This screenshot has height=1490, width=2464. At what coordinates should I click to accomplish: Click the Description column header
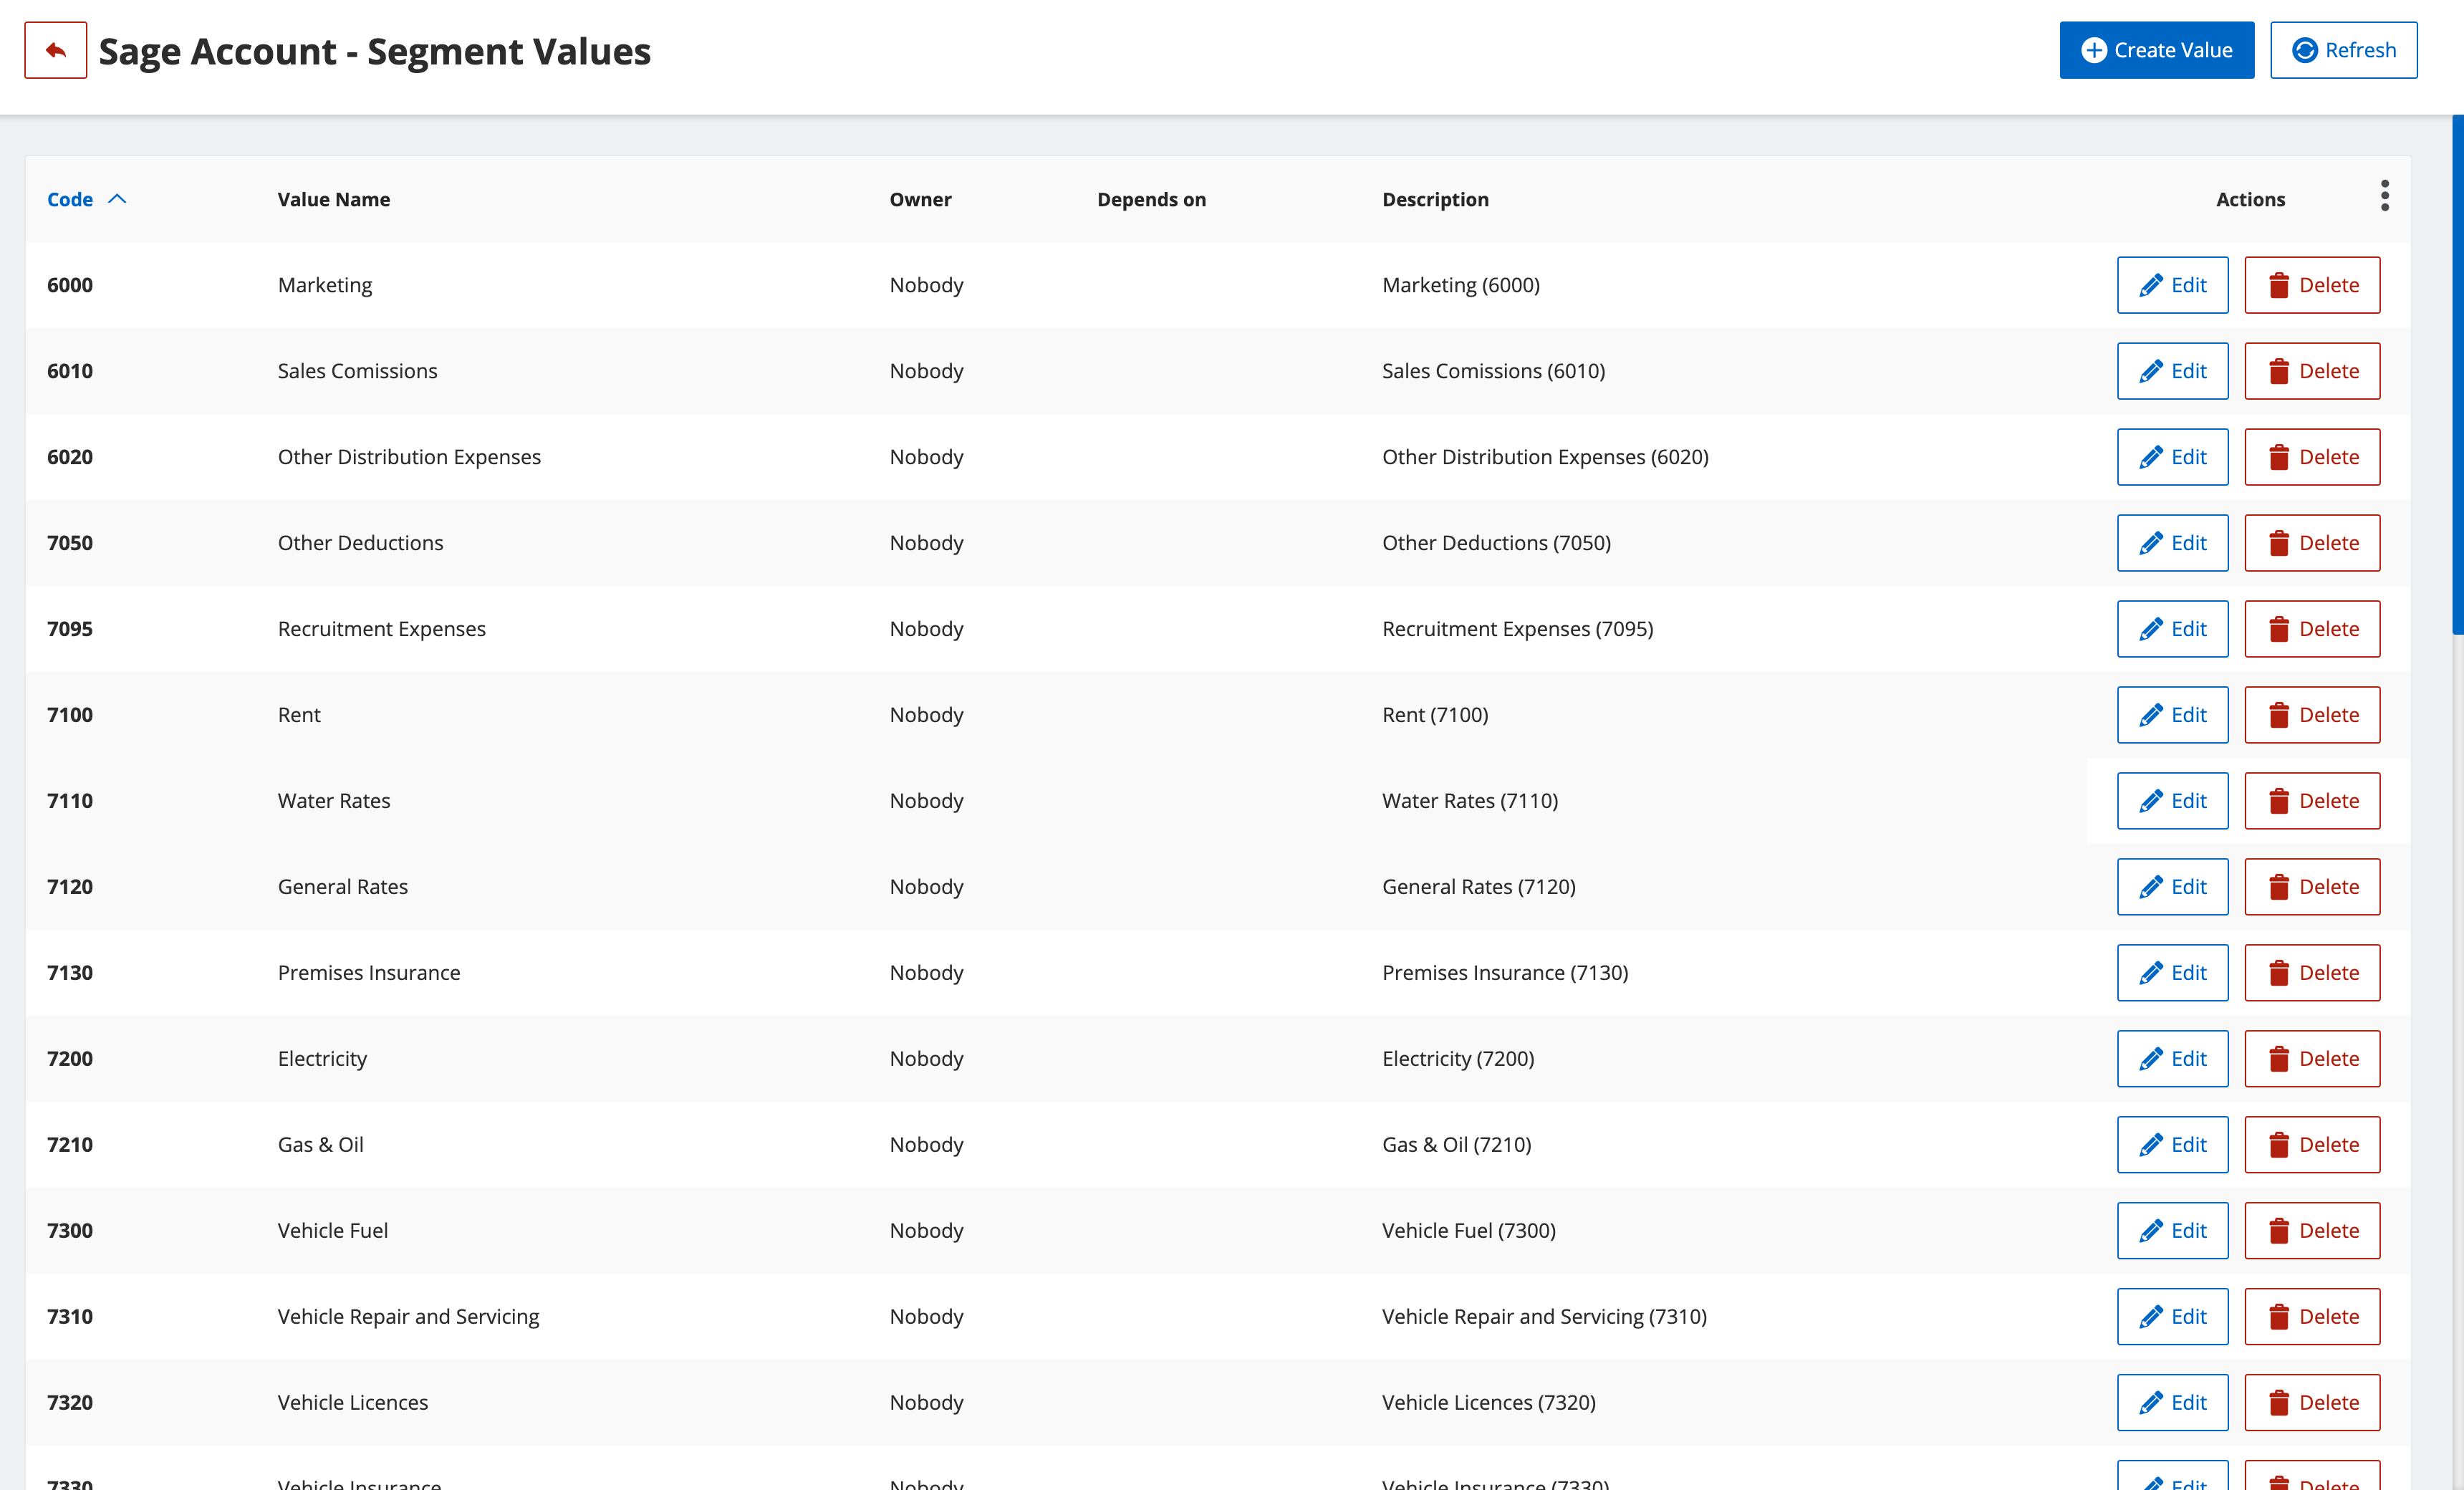click(x=1435, y=199)
